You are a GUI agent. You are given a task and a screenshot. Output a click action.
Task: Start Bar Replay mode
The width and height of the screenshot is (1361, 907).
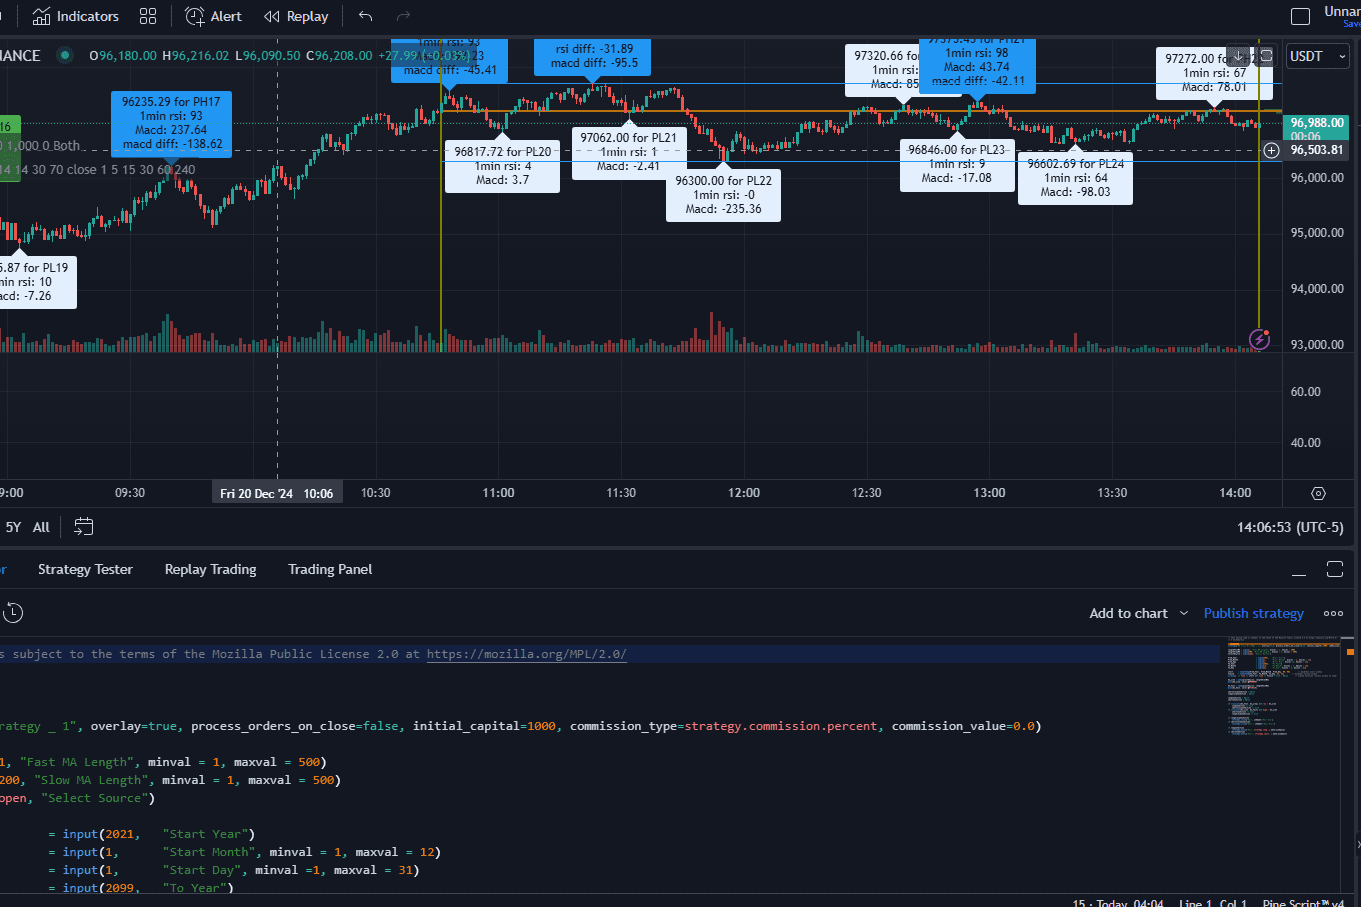tap(296, 16)
